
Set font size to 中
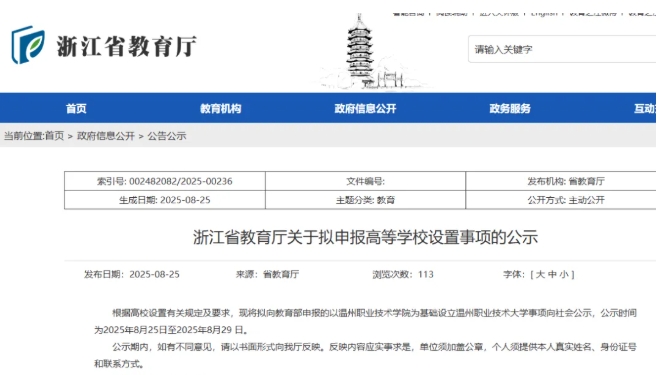coord(552,274)
